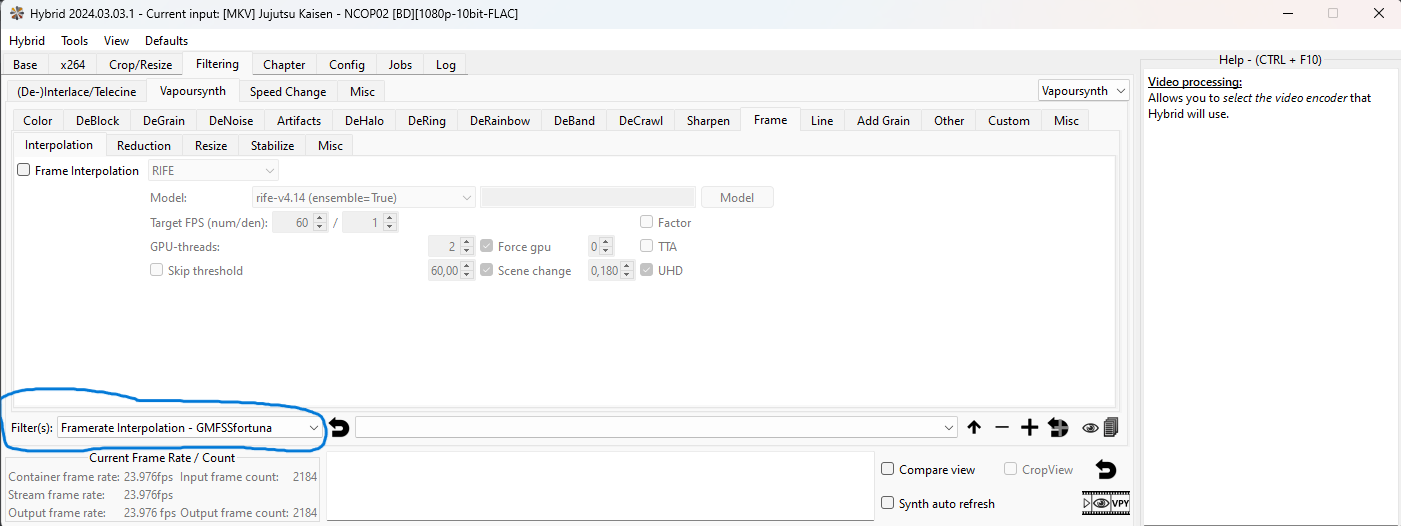Click the reset arrow beside CropView

pos(1105,469)
